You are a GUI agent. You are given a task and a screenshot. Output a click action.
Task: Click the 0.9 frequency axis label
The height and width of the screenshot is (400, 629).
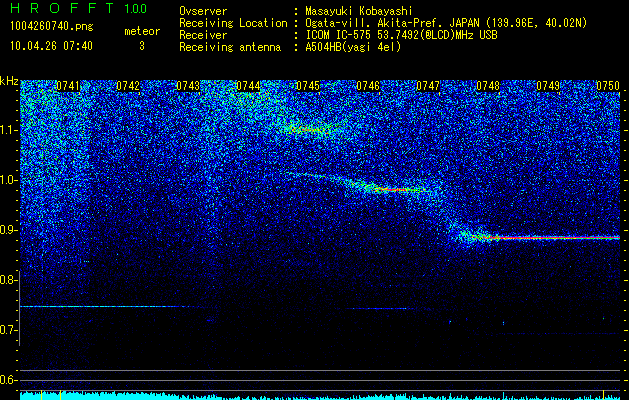coord(9,230)
